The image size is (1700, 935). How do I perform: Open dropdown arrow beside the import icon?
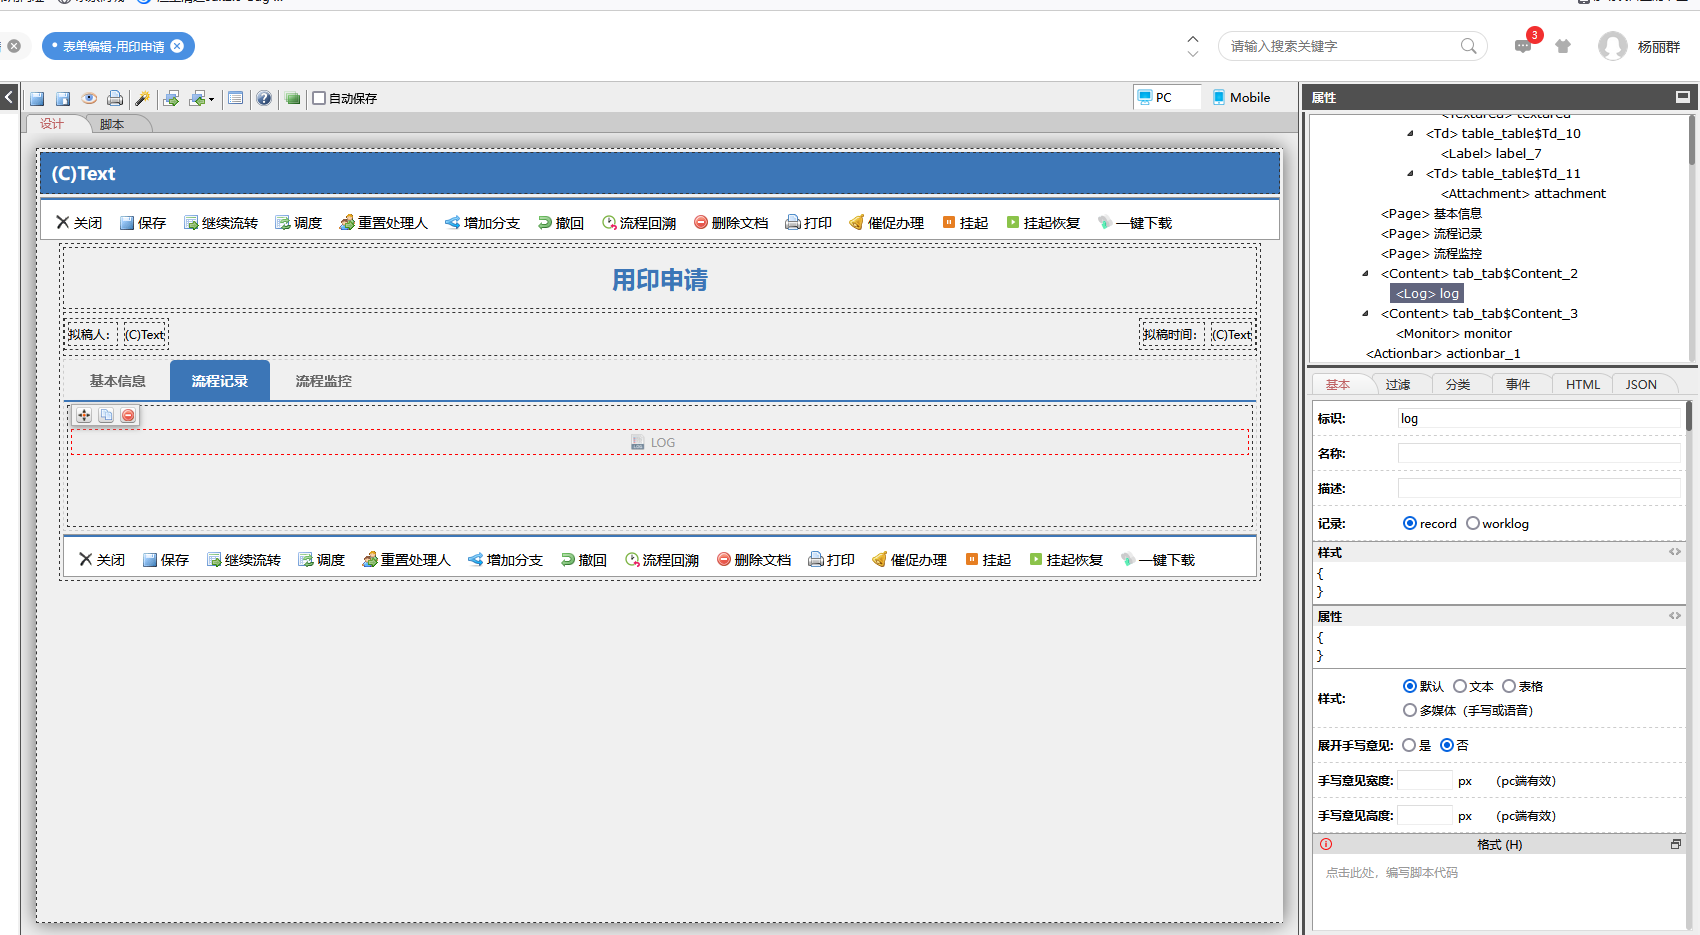(211, 99)
